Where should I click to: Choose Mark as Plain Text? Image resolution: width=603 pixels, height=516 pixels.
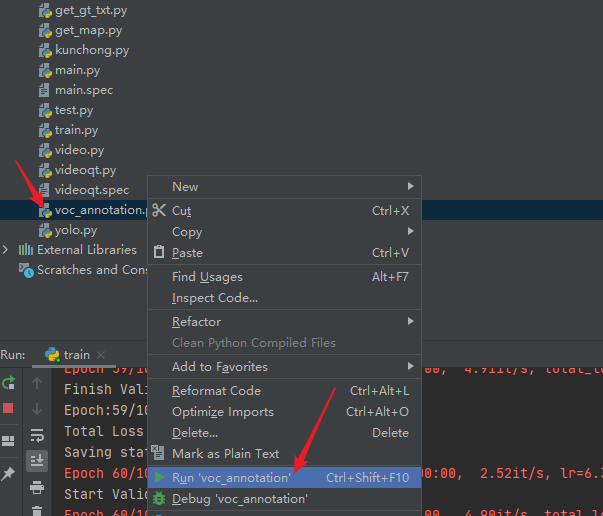pos(285,454)
